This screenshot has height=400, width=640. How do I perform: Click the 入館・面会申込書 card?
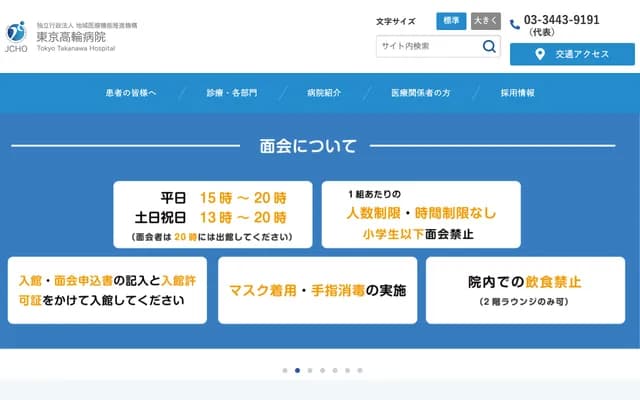click(x=107, y=290)
